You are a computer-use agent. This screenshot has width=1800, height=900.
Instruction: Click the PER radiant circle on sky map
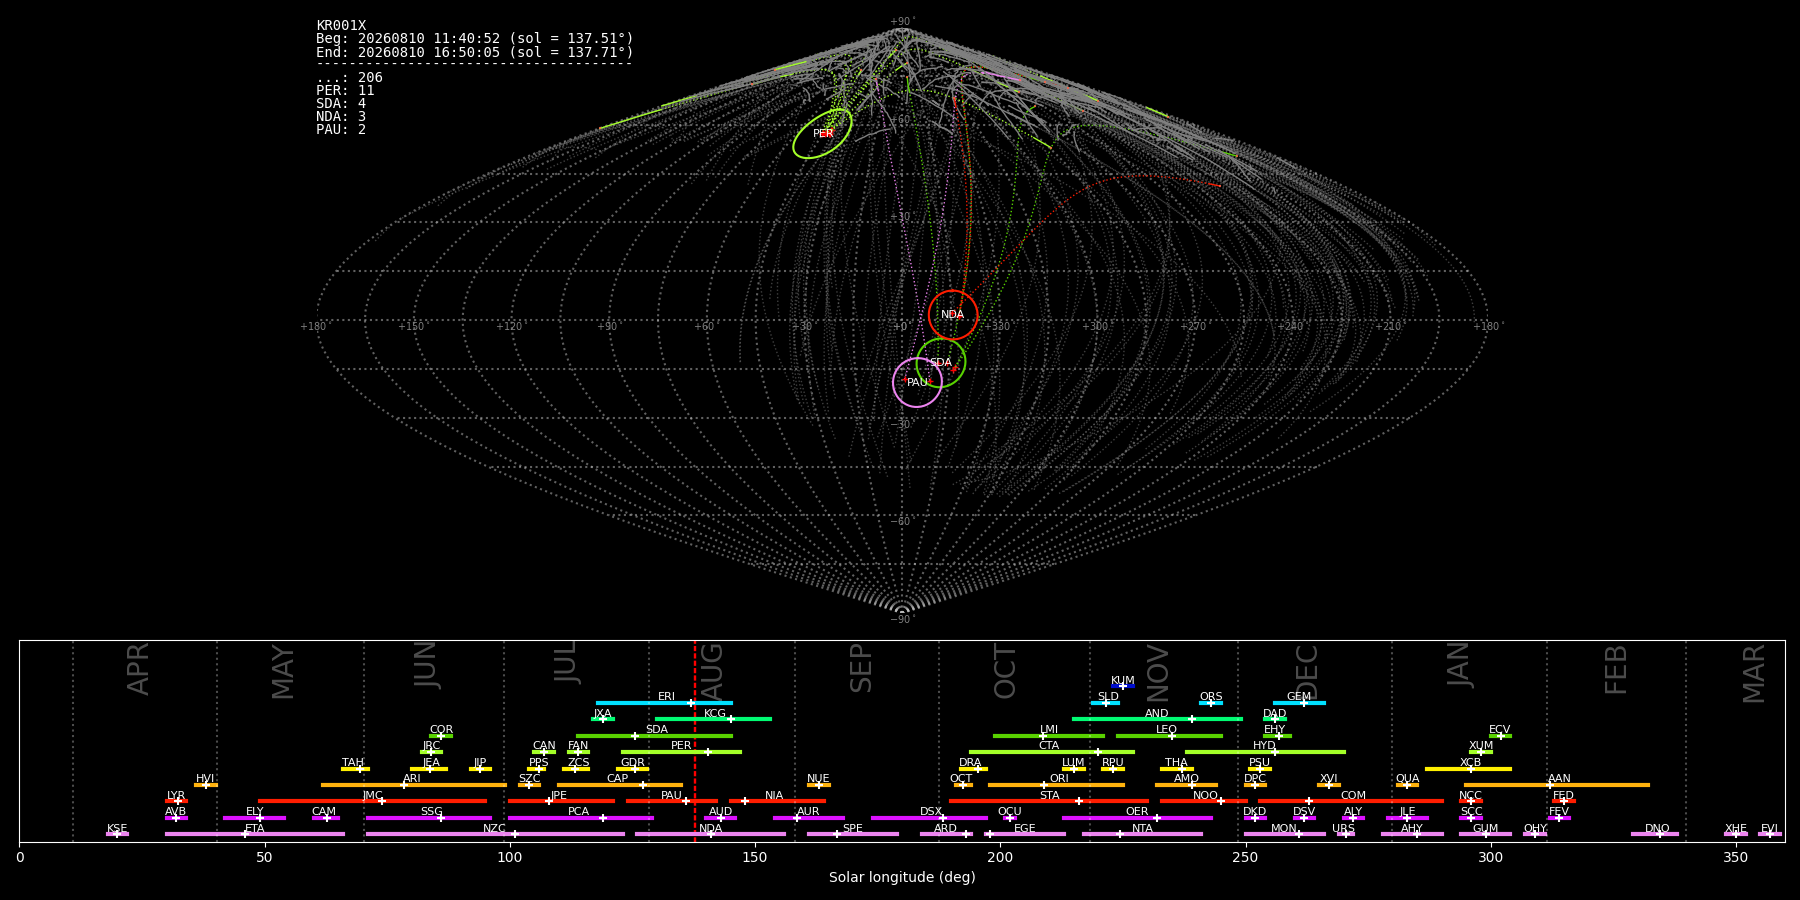[x=822, y=133]
